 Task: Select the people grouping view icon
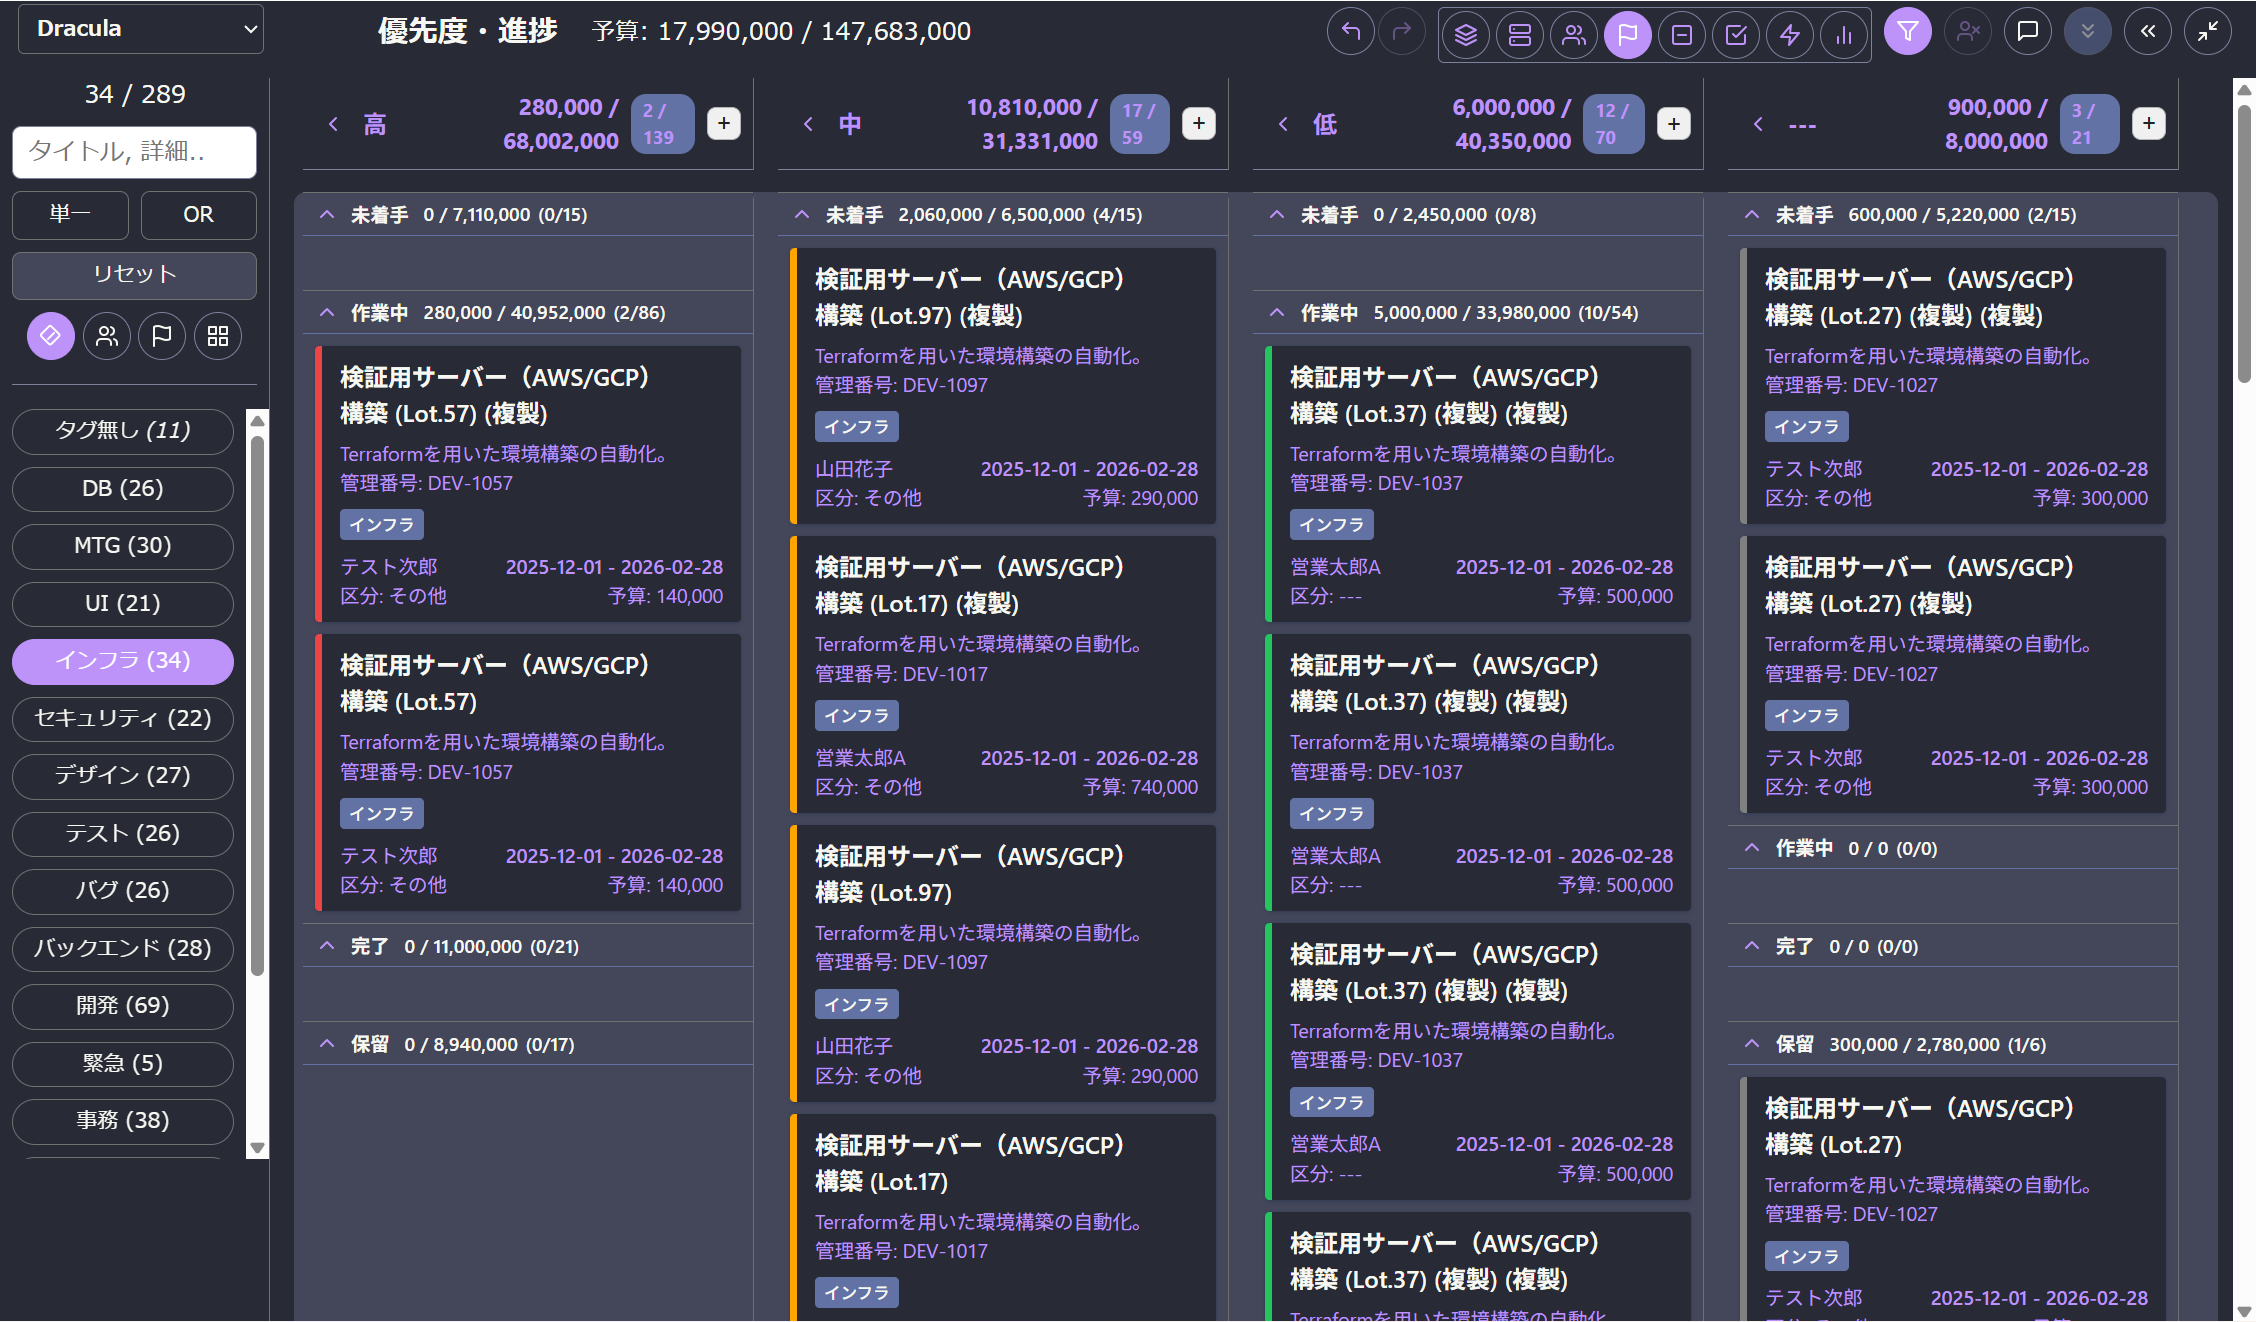1573,35
